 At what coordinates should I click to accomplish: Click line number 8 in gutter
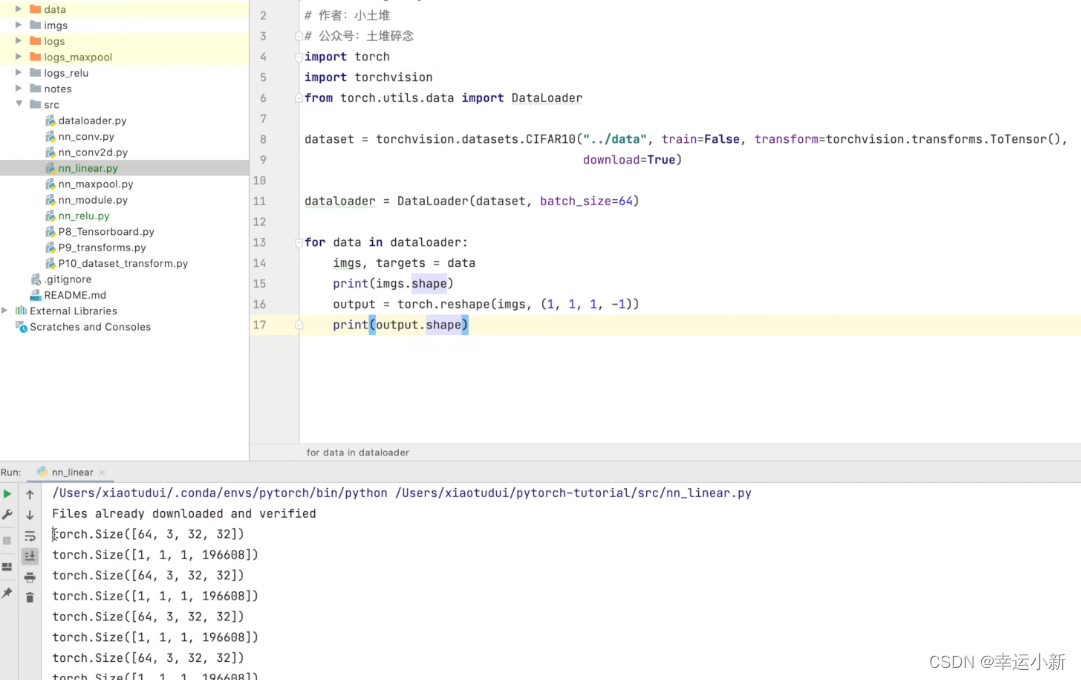(x=263, y=139)
